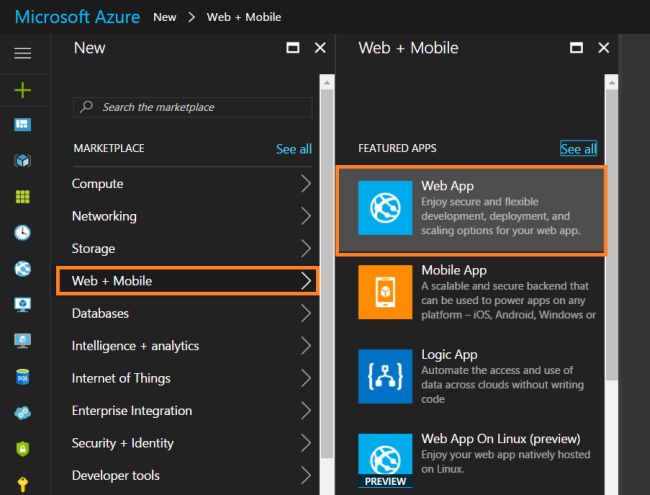Select the Web App featured app
This screenshot has width=650, height=495.
[x=470, y=210]
